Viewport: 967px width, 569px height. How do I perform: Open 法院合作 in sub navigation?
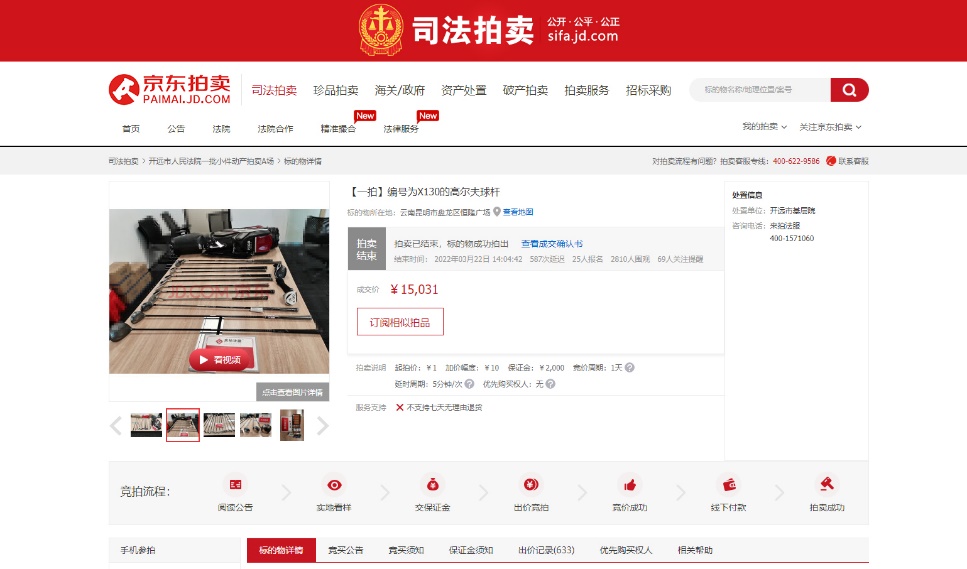point(275,128)
